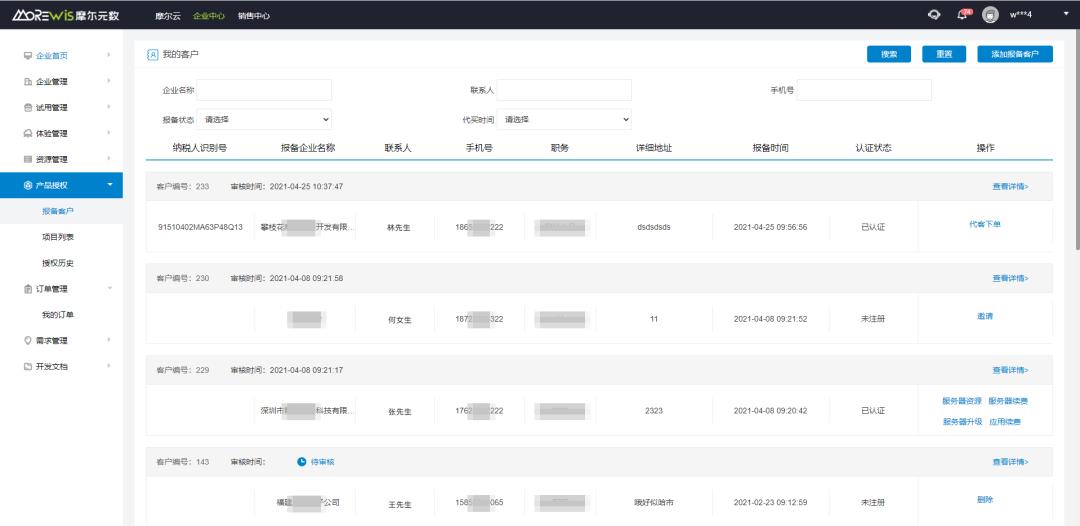Viewport: 1080px width, 526px height.
Task: Click the 需求管理 location pin icon
Action: pos(28,341)
